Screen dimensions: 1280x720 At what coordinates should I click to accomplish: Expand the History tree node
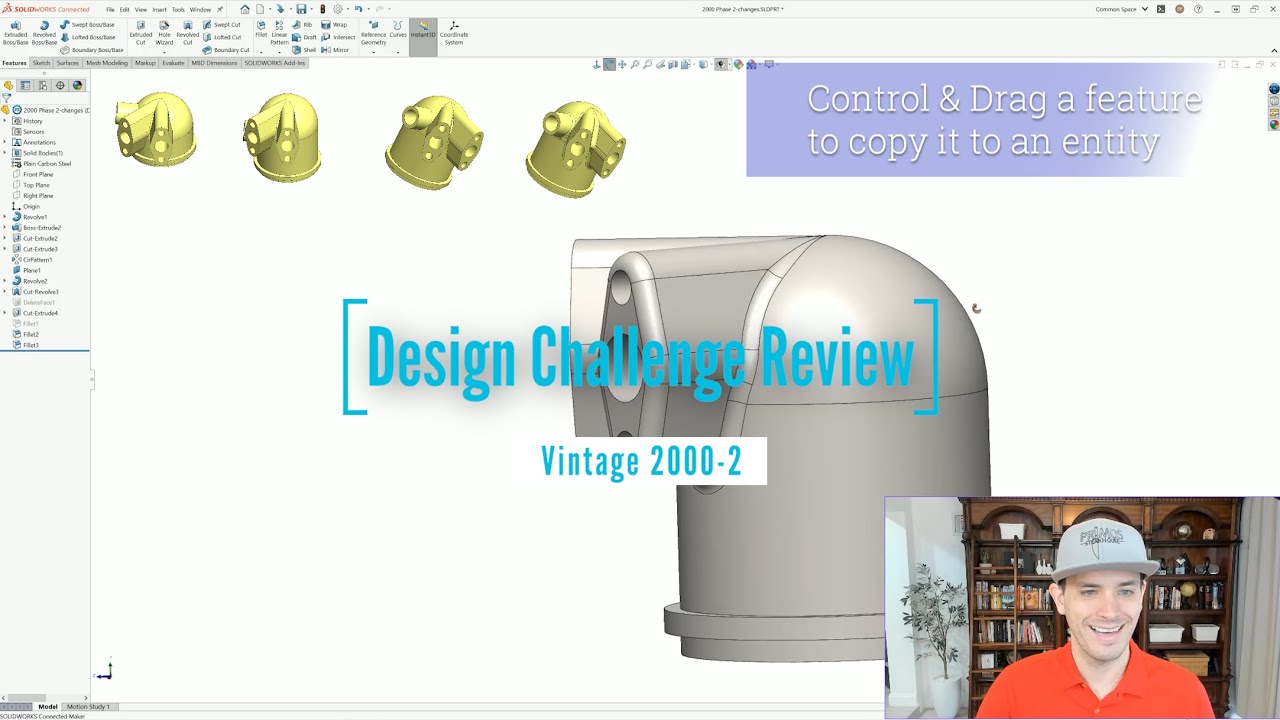(5, 121)
